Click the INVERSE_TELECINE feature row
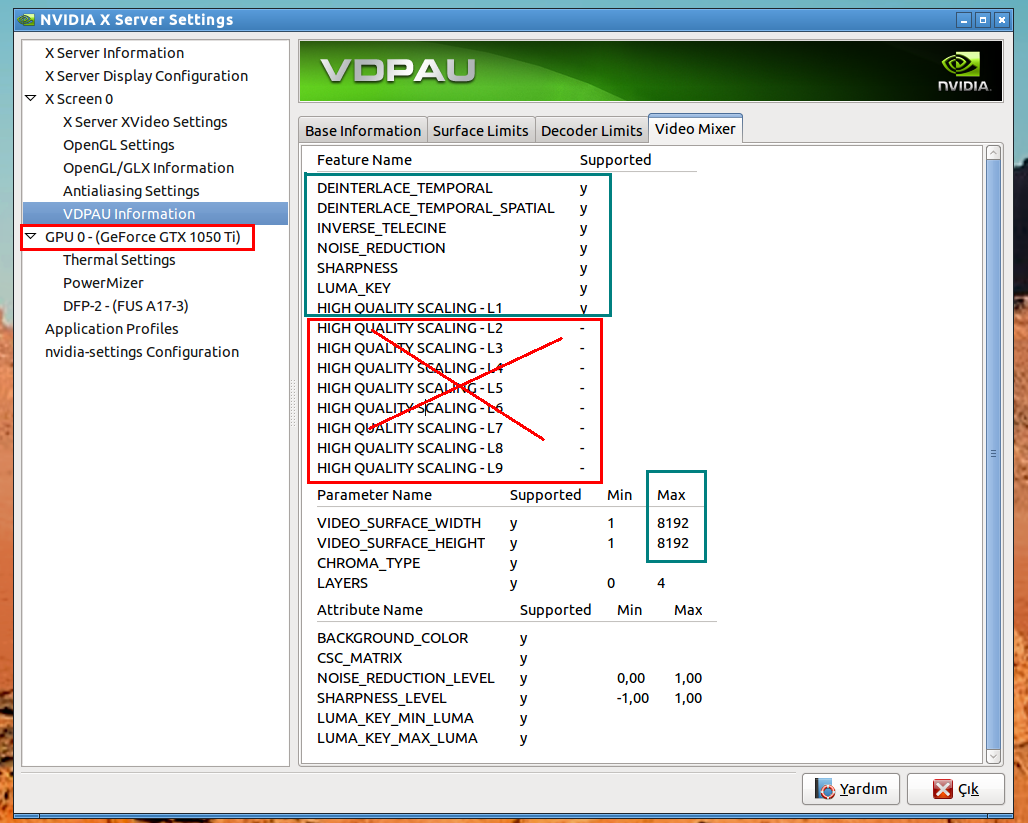Viewport: 1028px width, 823px height. click(452, 228)
